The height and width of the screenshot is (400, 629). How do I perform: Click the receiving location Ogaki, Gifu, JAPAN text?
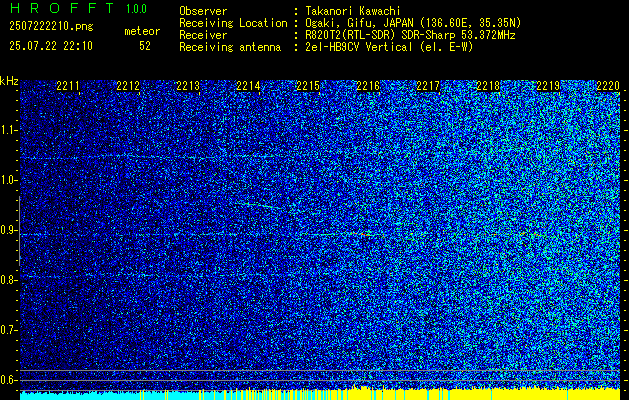pyautogui.click(x=413, y=23)
